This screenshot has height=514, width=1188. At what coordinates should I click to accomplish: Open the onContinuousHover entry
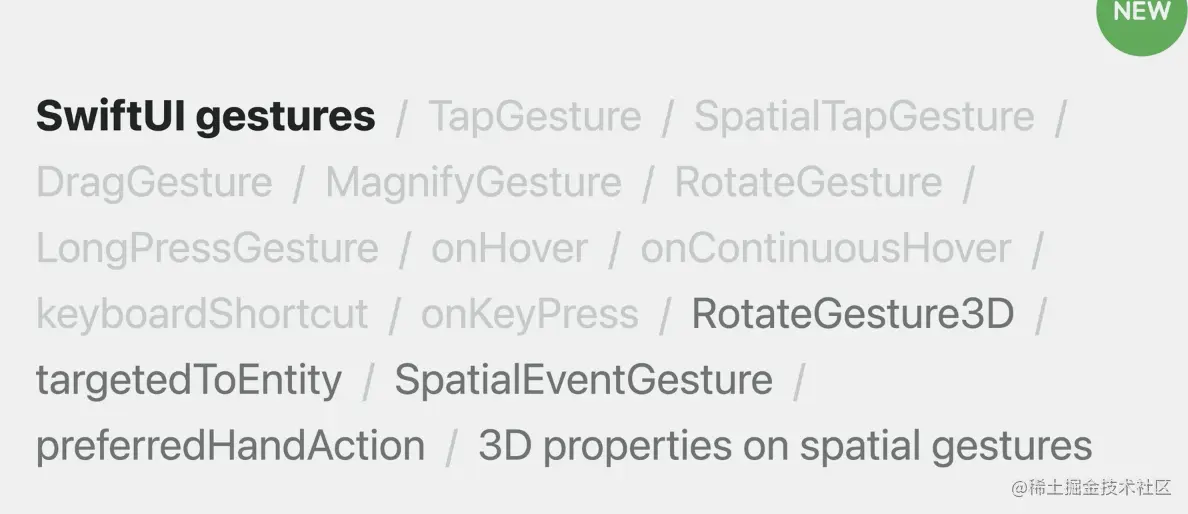pyautogui.click(x=825, y=249)
